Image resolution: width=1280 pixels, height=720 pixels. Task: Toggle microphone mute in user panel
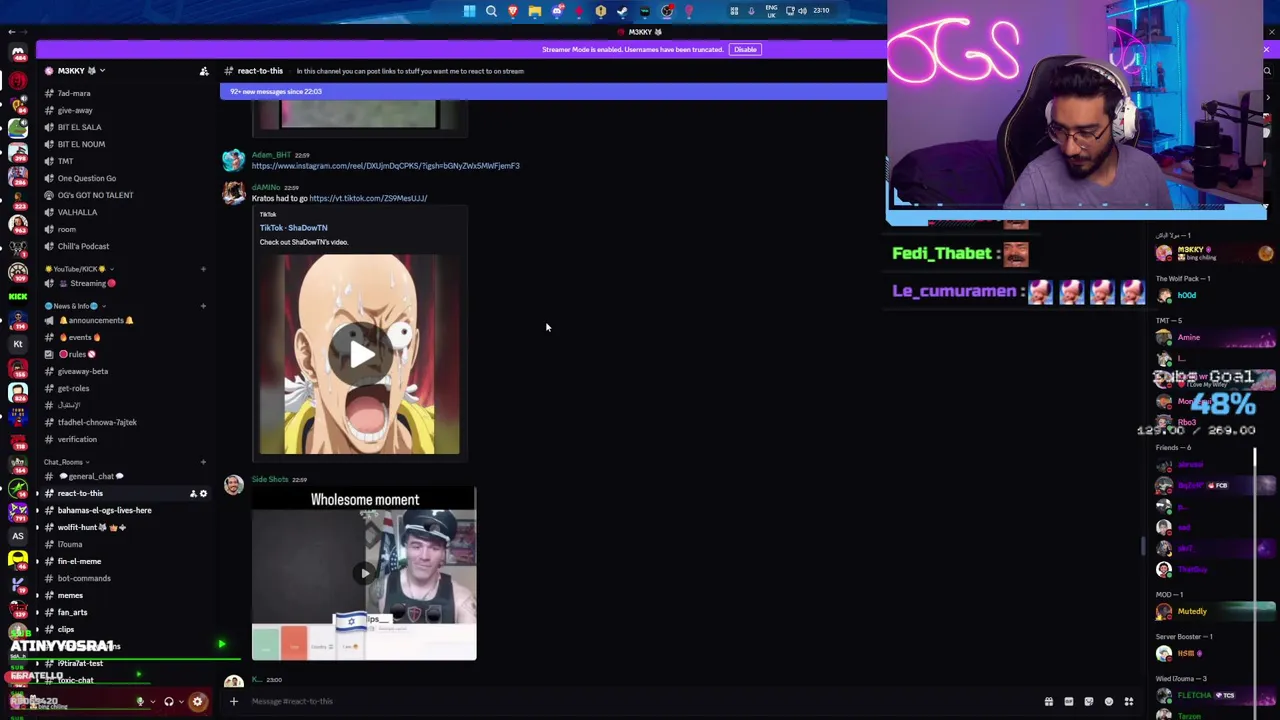pyautogui.click(x=140, y=701)
